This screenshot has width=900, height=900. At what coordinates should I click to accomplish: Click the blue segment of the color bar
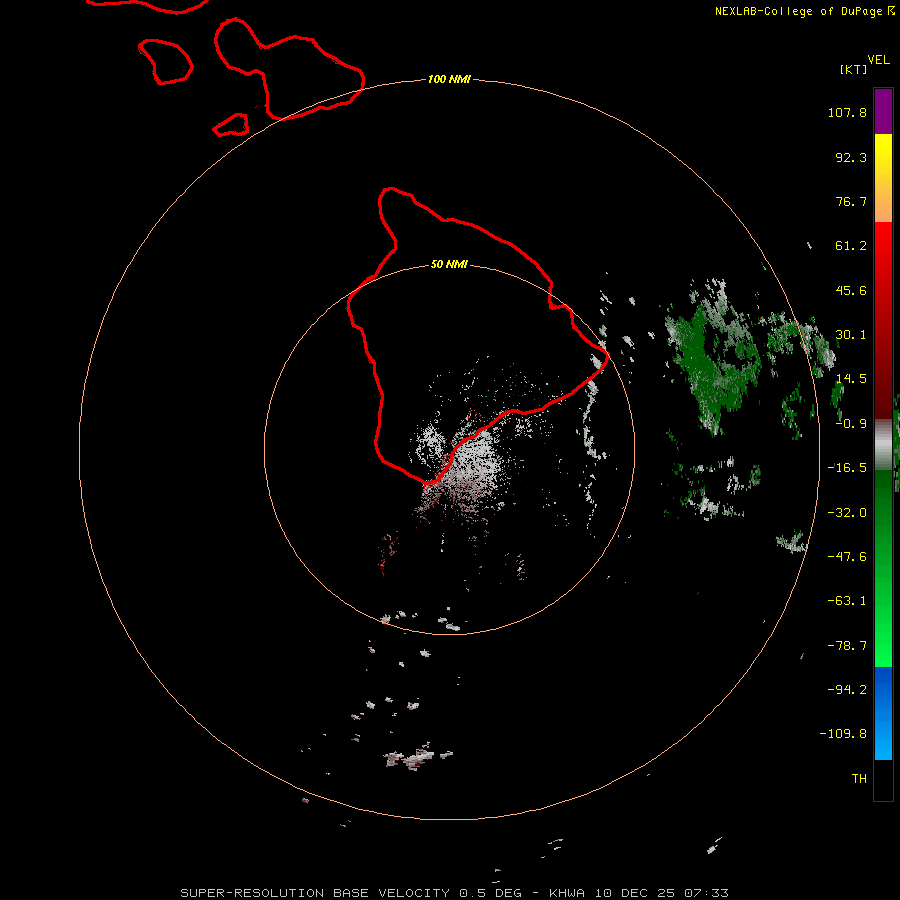pos(883,713)
